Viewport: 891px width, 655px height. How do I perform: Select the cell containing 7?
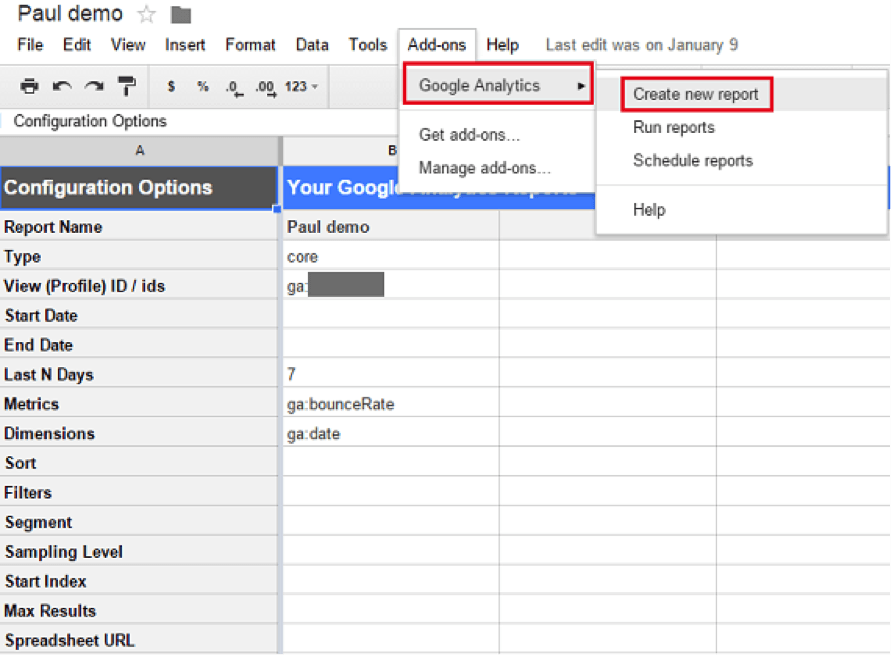(x=391, y=374)
